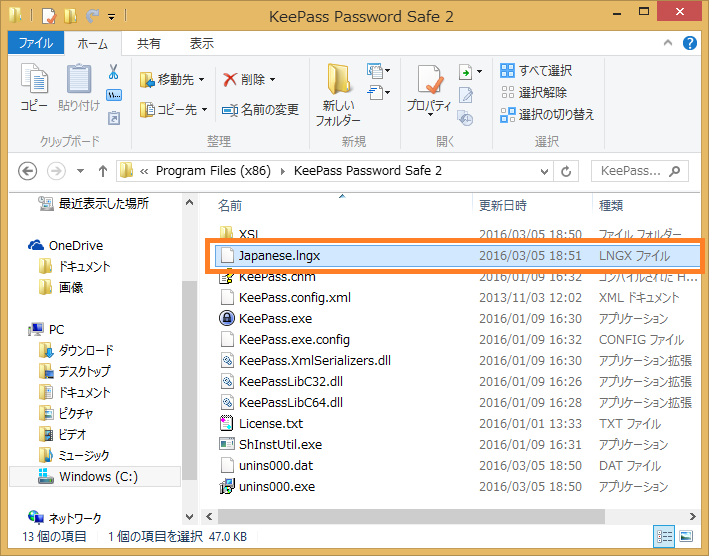Select KeePass.XmlSerializers.dll icon
The height and width of the screenshot is (556, 709).
pos(227,361)
